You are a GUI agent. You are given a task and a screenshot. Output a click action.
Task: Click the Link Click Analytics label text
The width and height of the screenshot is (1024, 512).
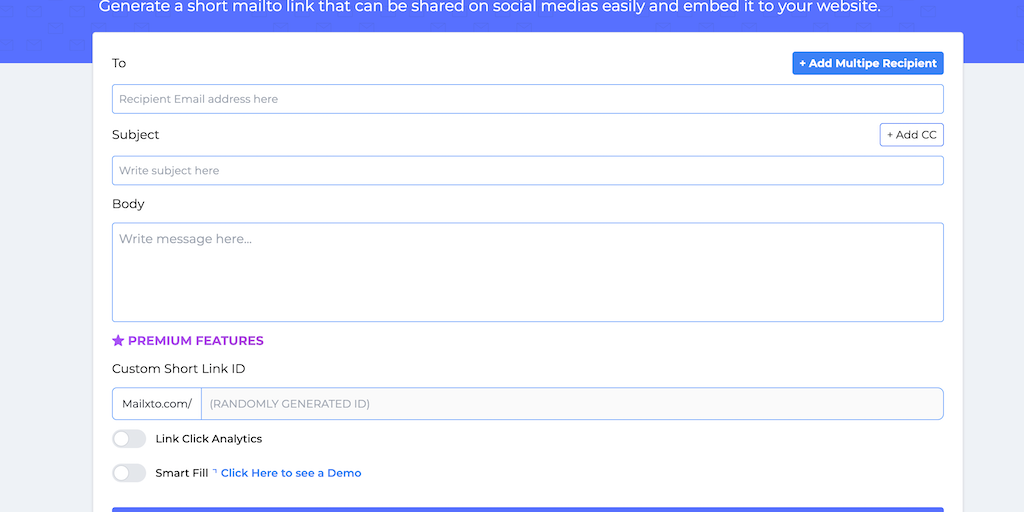point(209,439)
